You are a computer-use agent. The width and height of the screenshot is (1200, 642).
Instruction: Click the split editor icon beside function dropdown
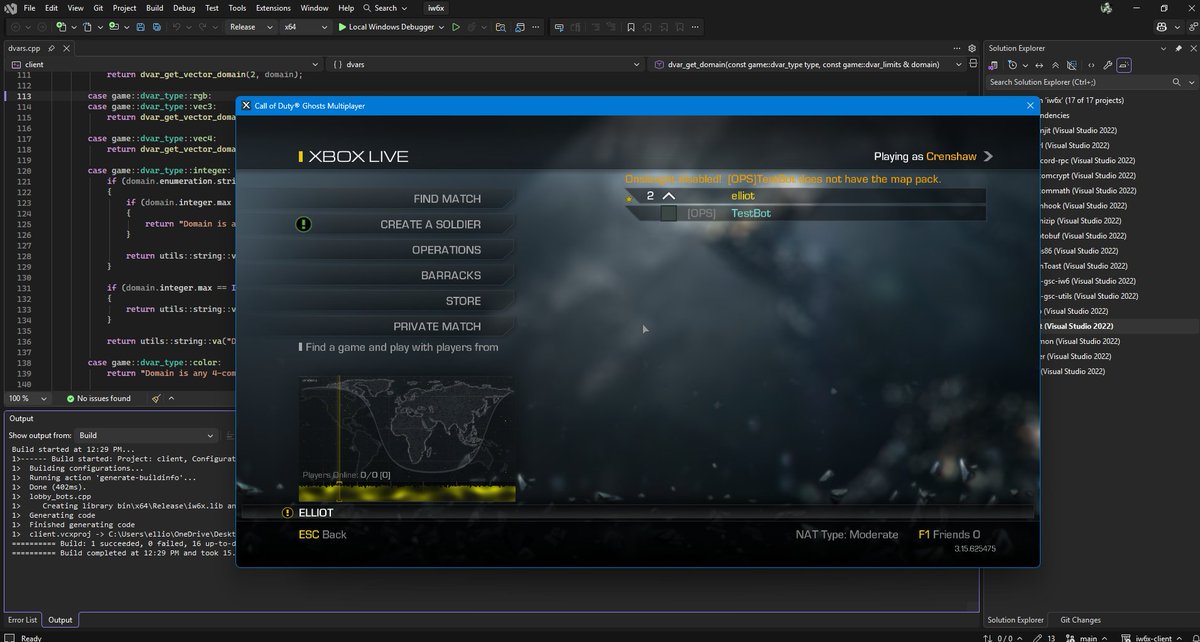971,64
